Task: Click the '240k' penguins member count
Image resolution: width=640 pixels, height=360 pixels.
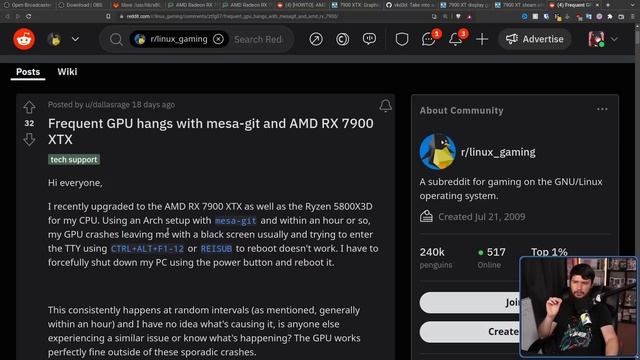Action: (432, 252)
